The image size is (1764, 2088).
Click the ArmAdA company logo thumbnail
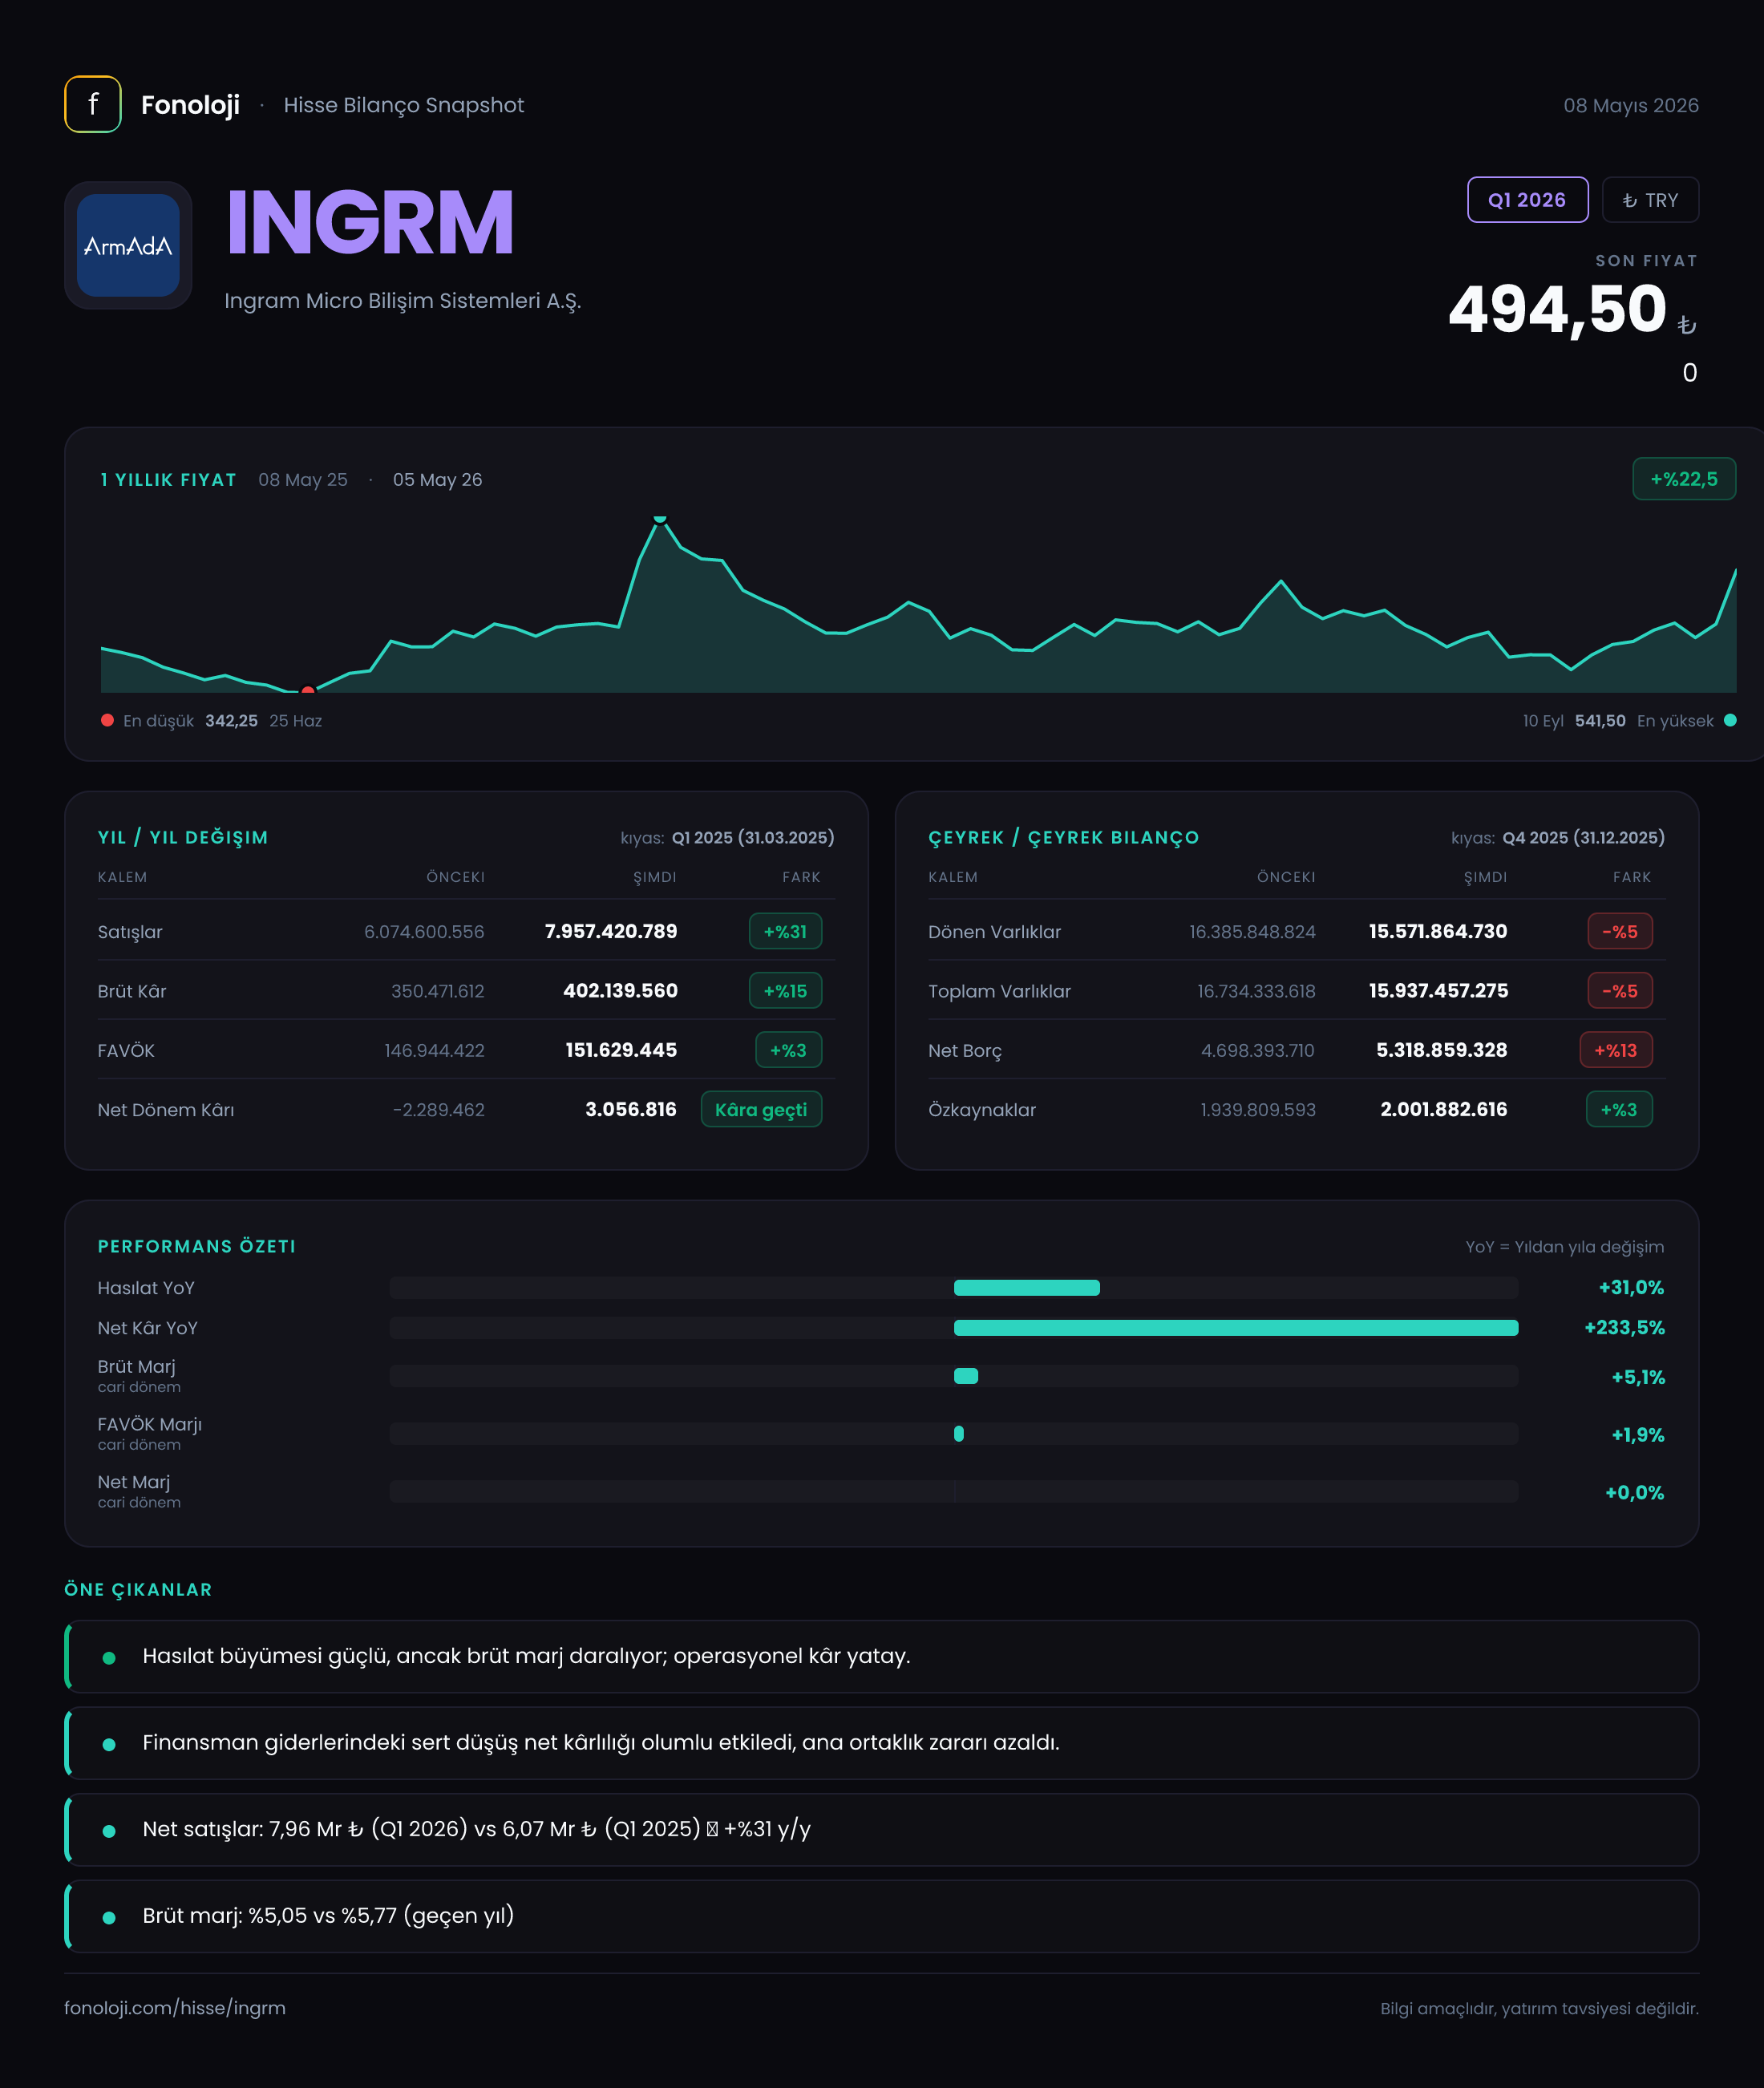coord(128,245)
